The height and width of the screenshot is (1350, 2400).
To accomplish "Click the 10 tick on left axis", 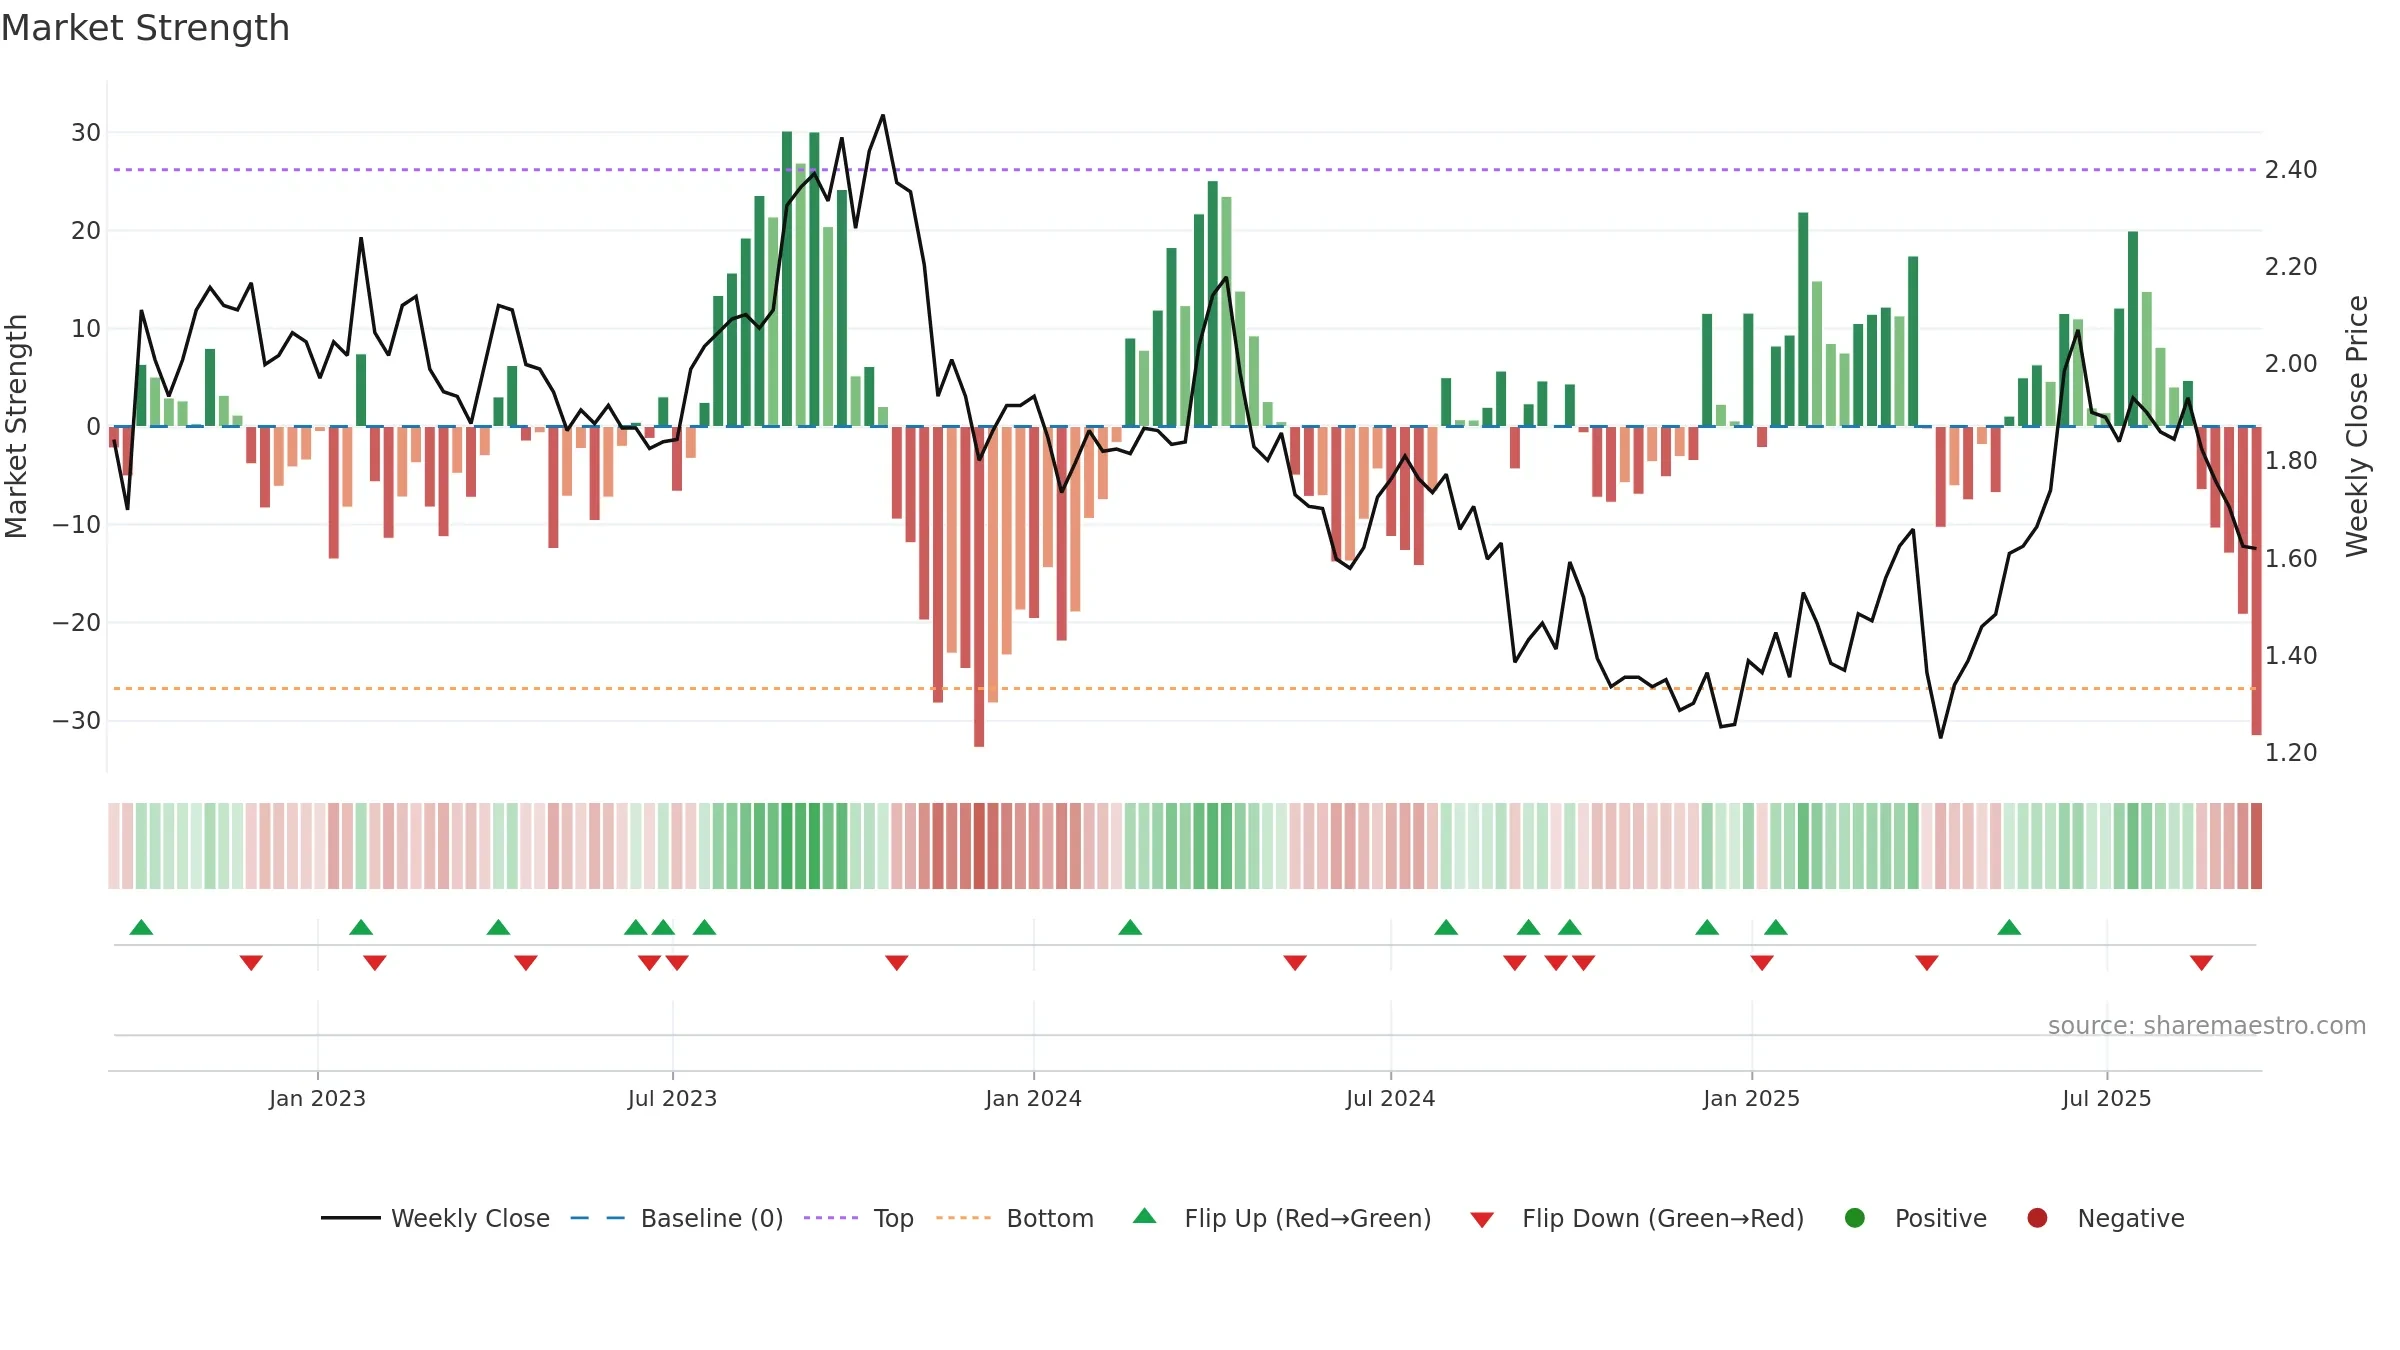I will tap(86, 328).
